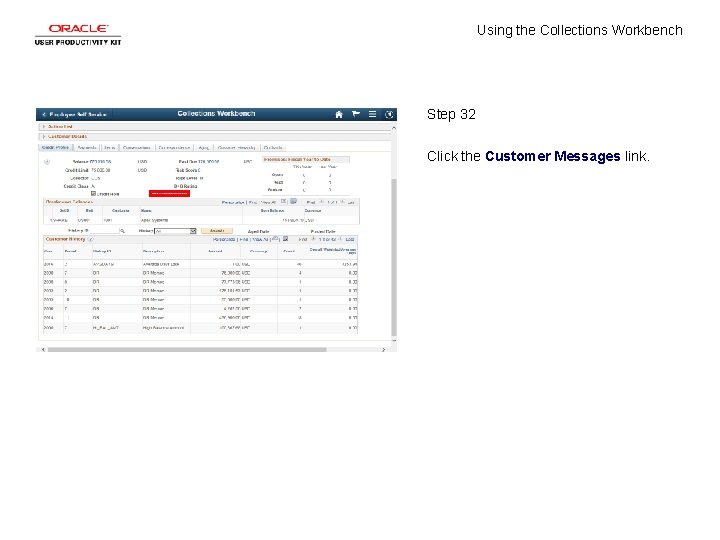Toggle the Credit Hold checkbox
720x540 pixels.
(93, 194)
